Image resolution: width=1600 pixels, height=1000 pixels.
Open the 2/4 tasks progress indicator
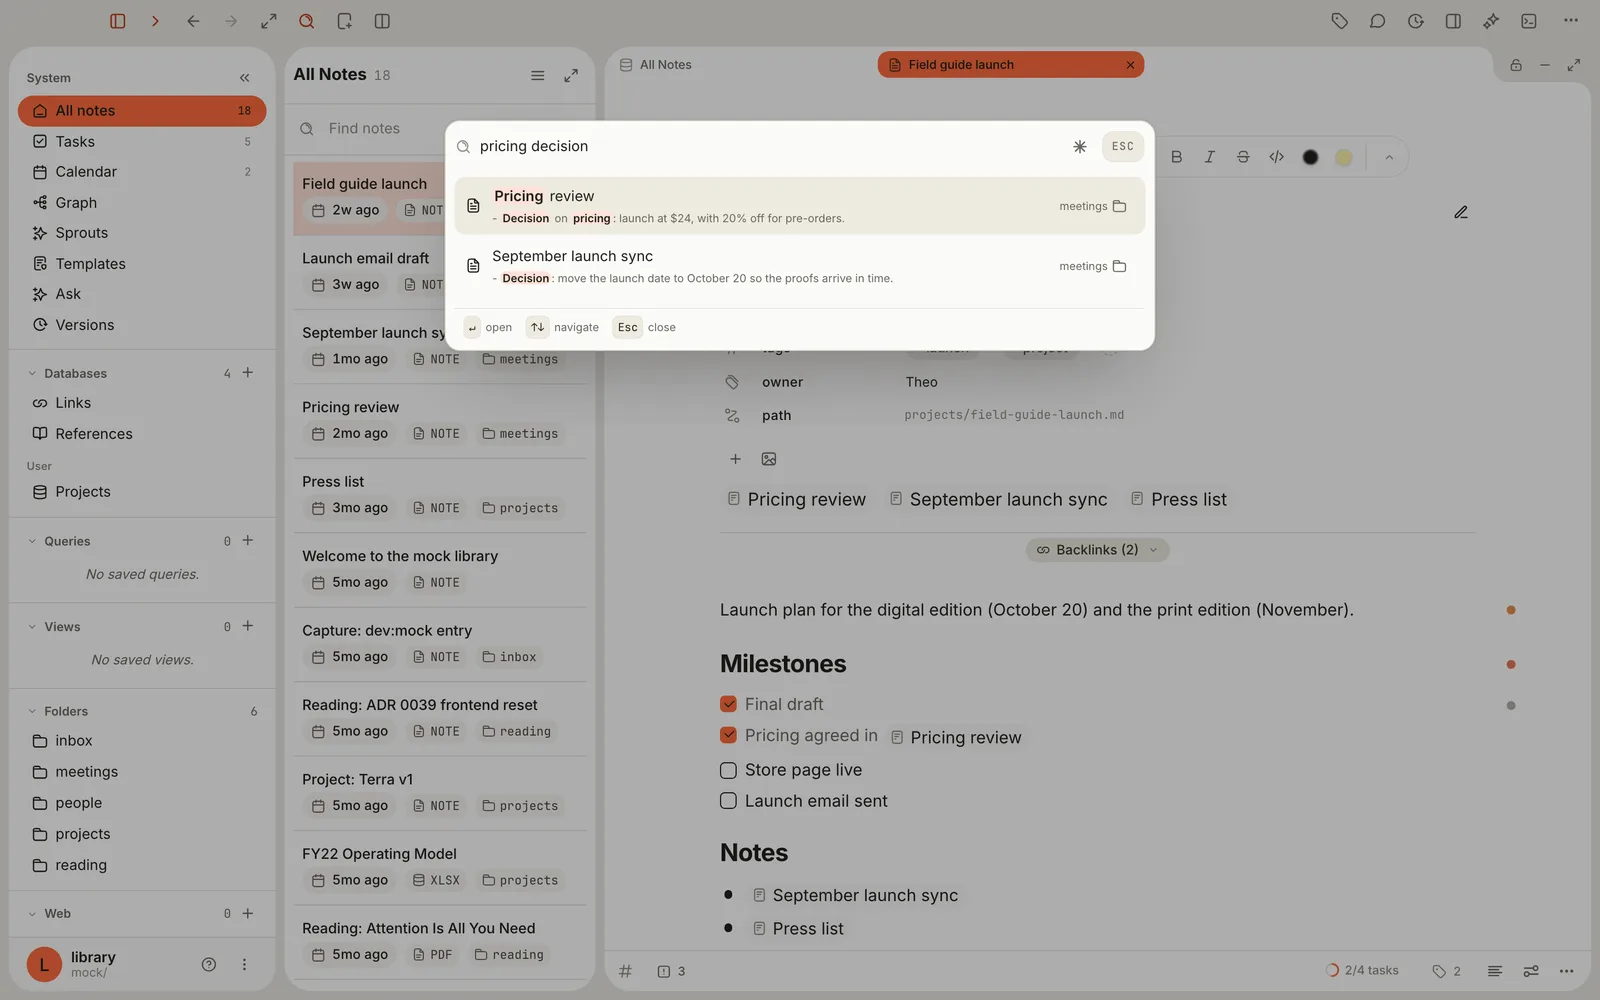[x=1362, y=971]
